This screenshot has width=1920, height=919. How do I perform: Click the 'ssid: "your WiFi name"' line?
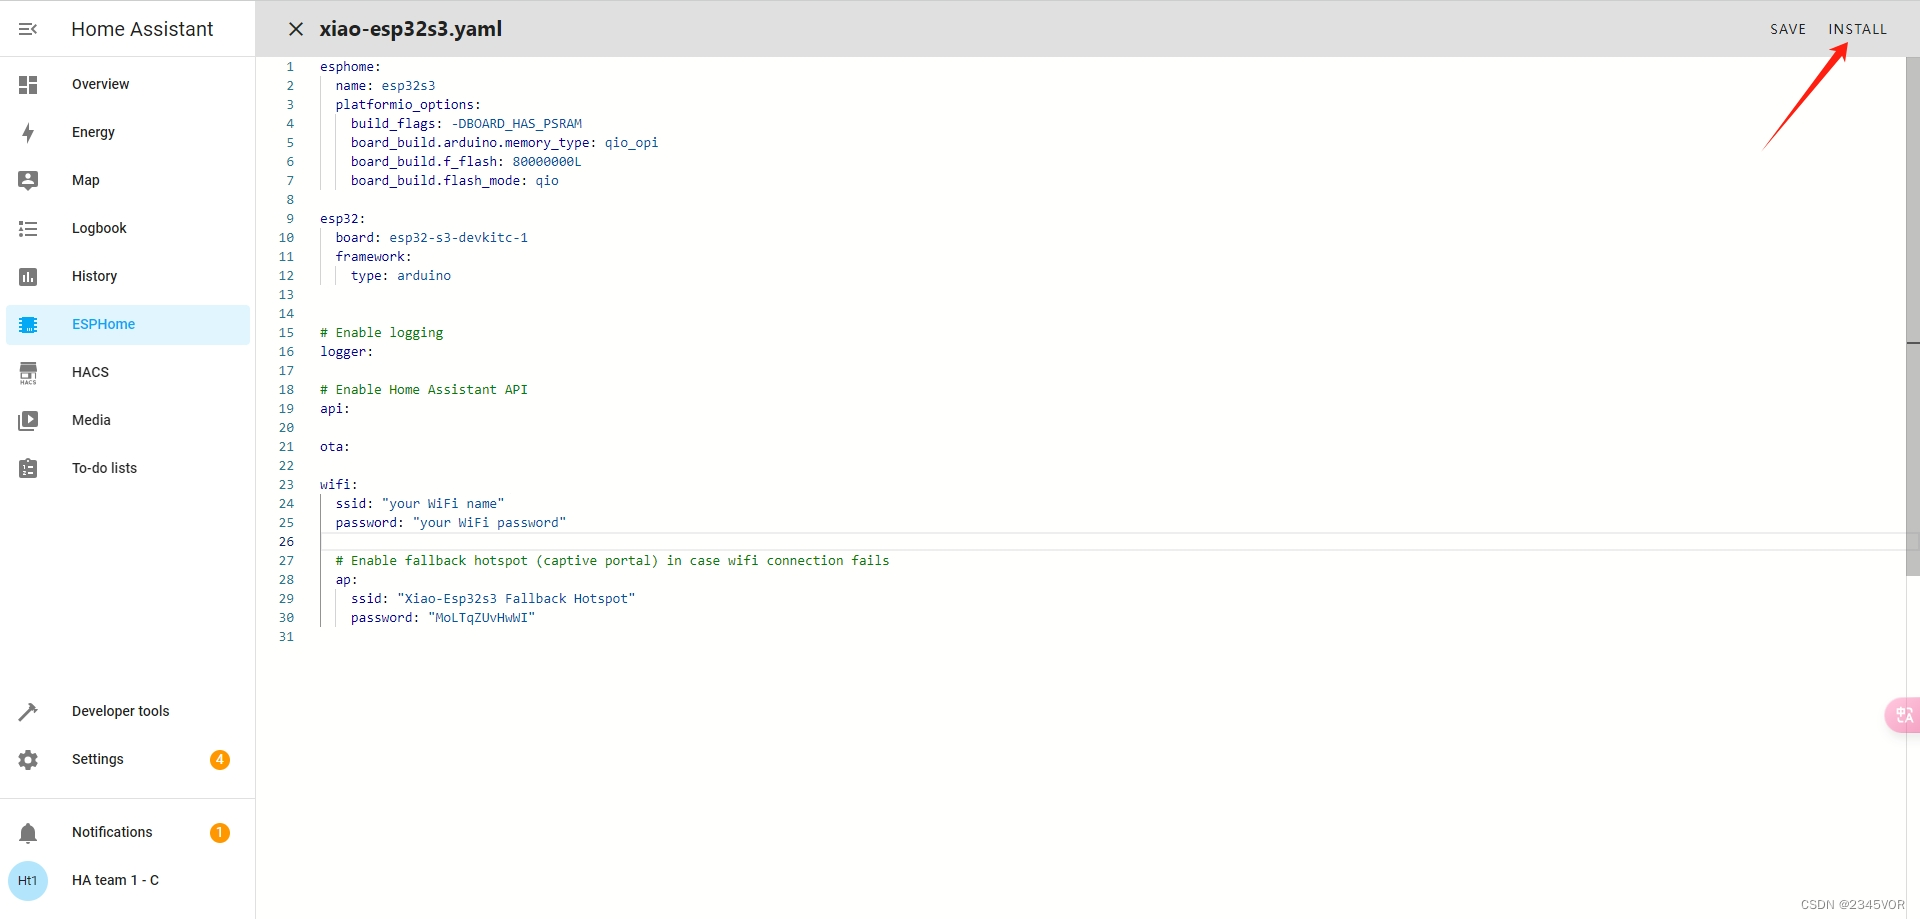click(419, 504)
